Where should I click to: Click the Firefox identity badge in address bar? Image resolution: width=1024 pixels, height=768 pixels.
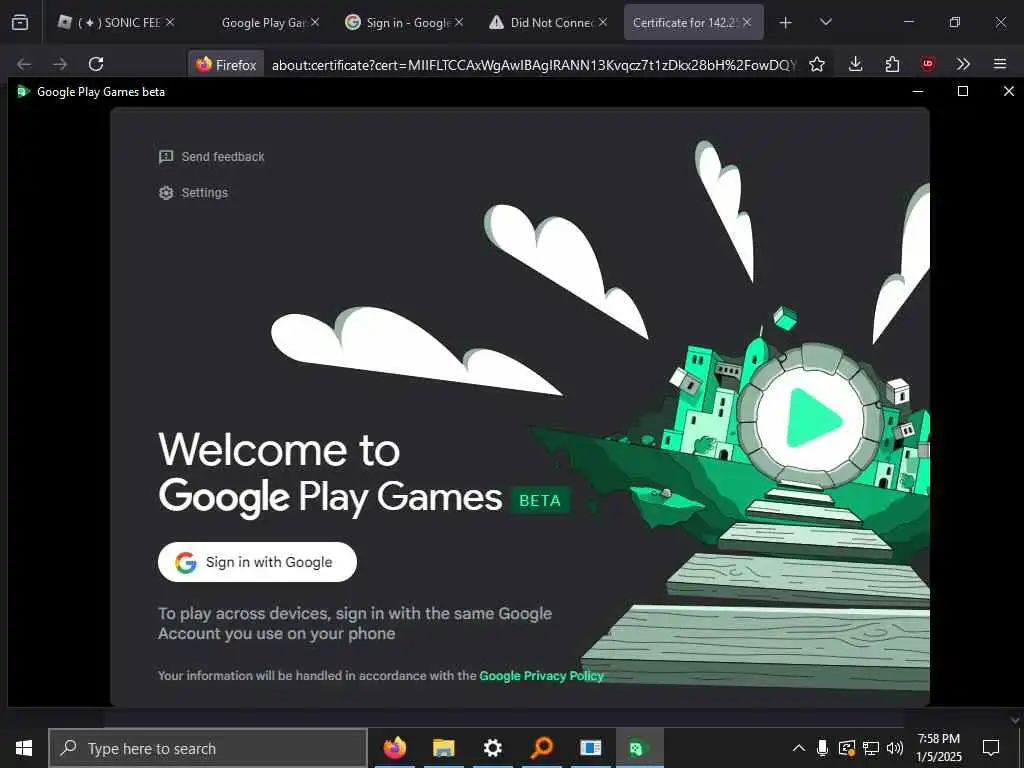tap(227, 65)
